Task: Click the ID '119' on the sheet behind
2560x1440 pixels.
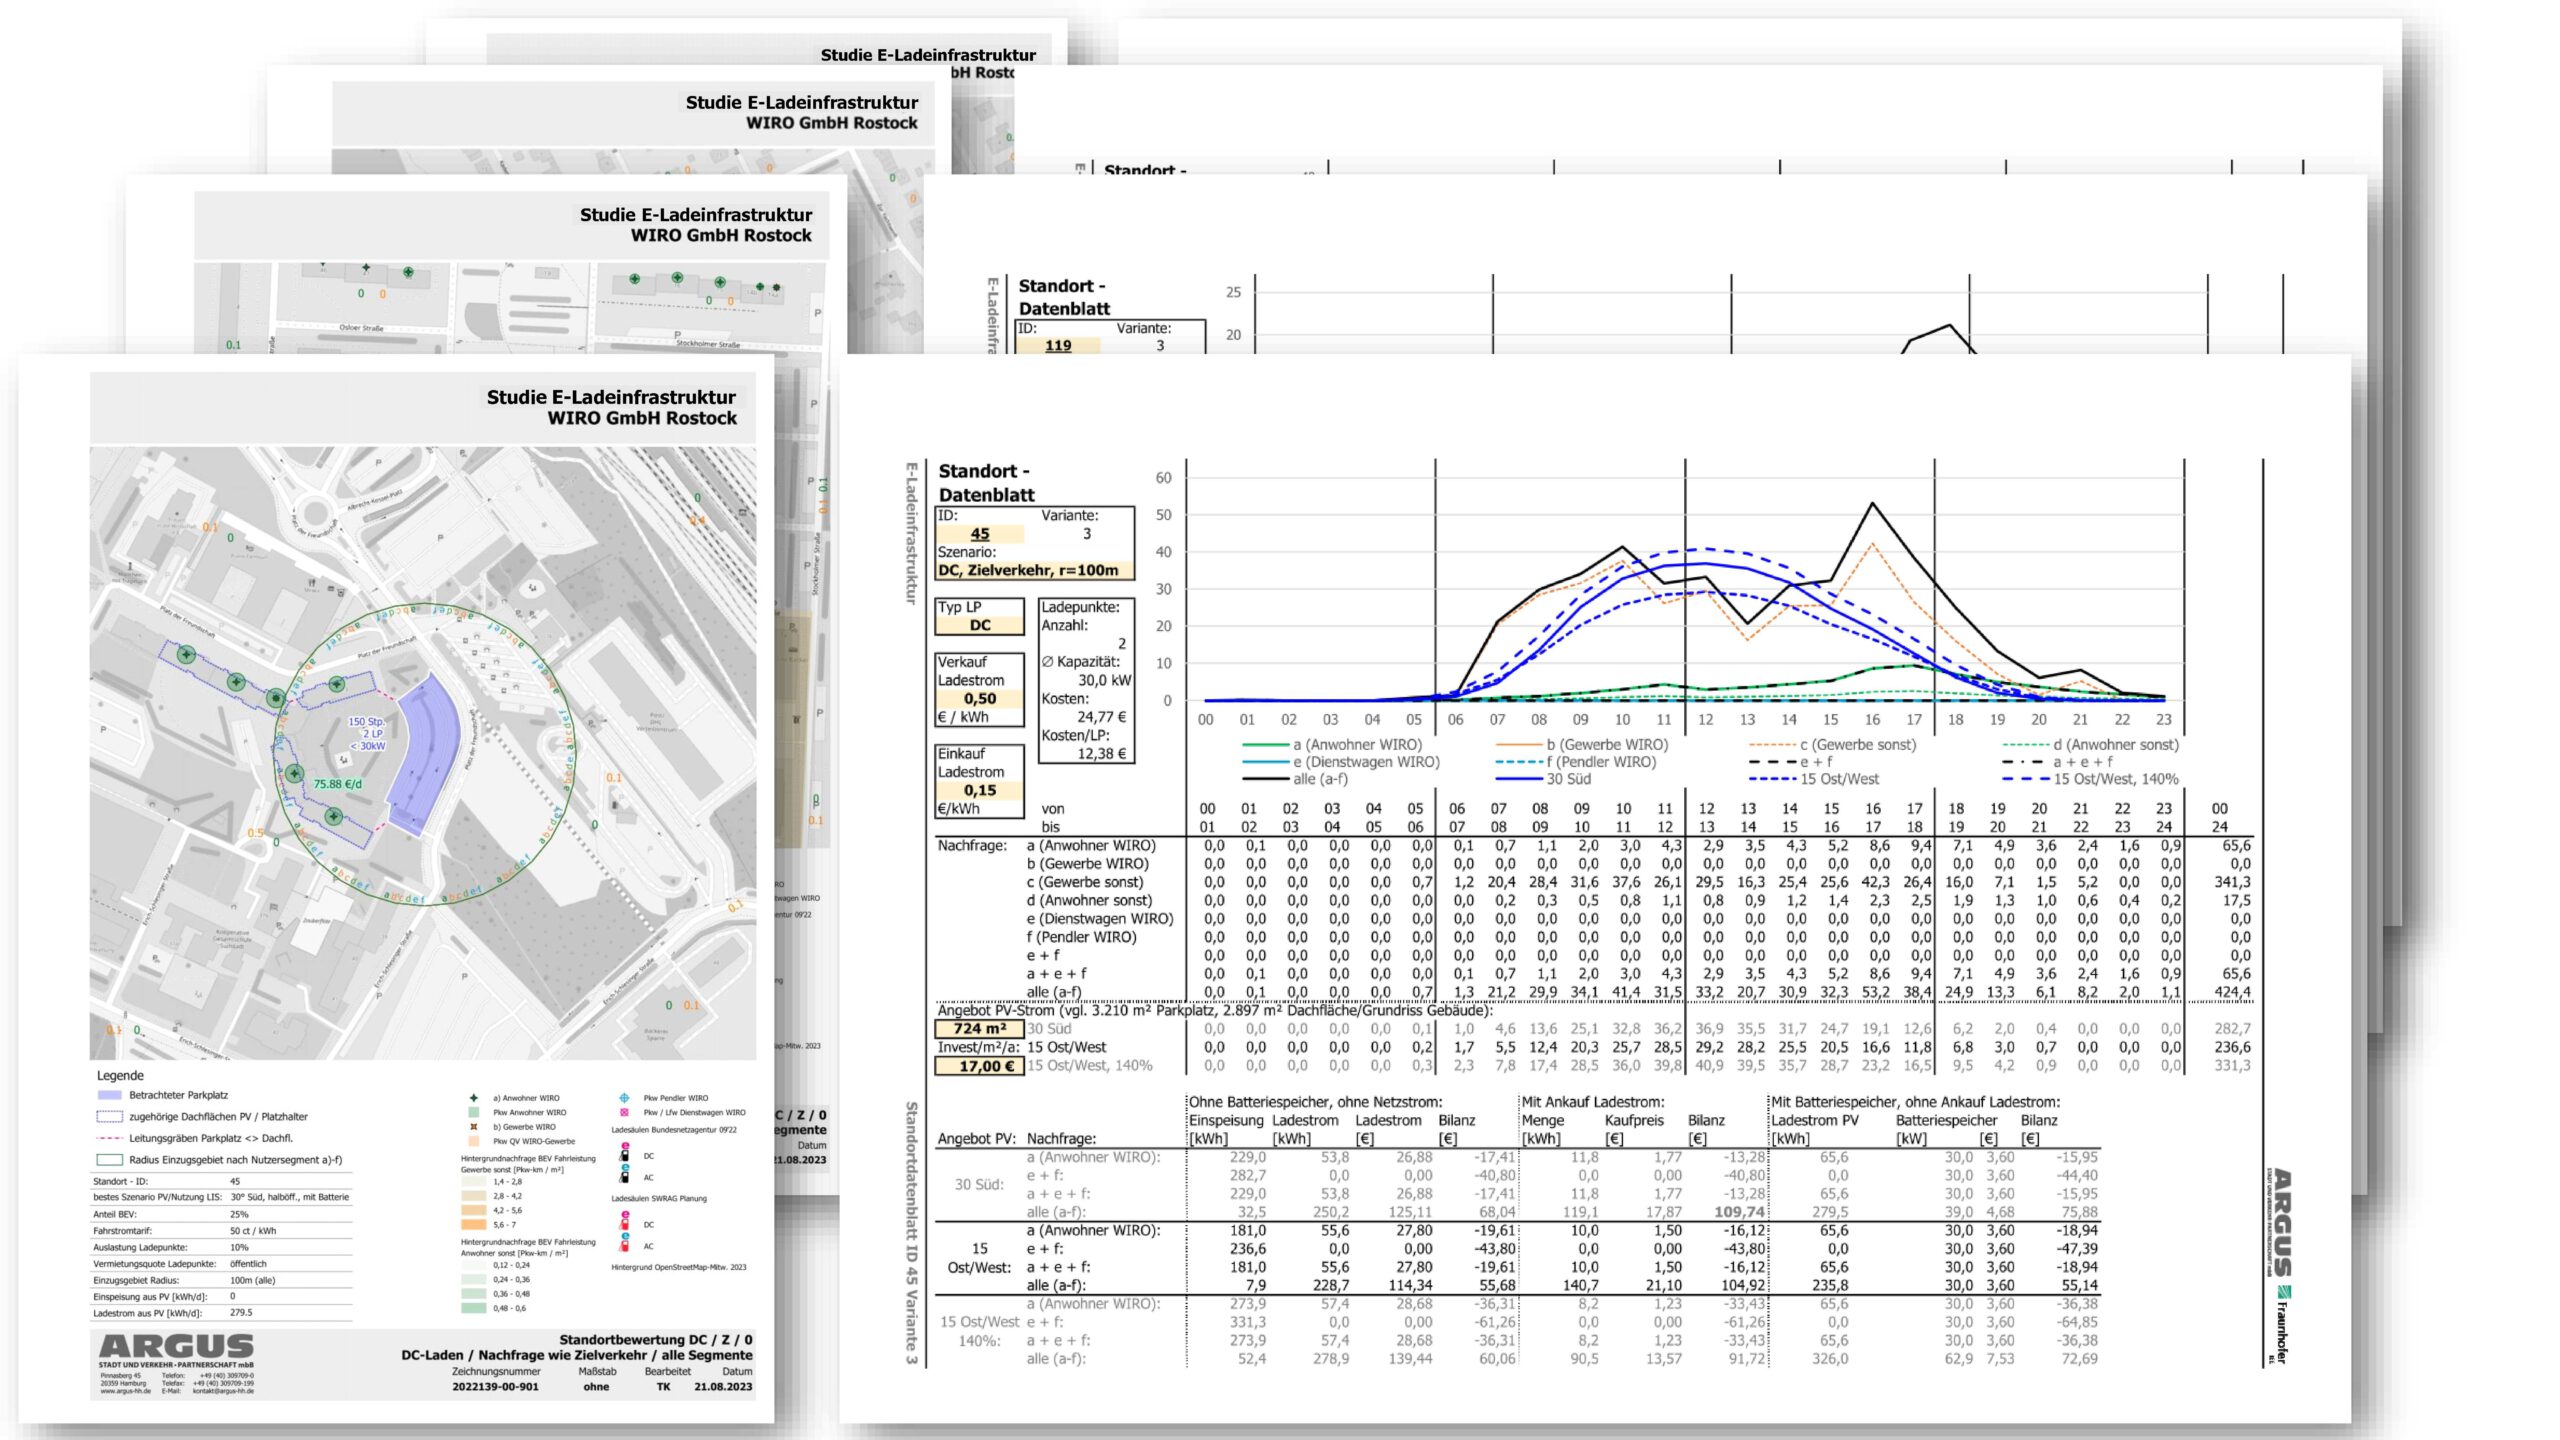Action: click(1058, 345)
